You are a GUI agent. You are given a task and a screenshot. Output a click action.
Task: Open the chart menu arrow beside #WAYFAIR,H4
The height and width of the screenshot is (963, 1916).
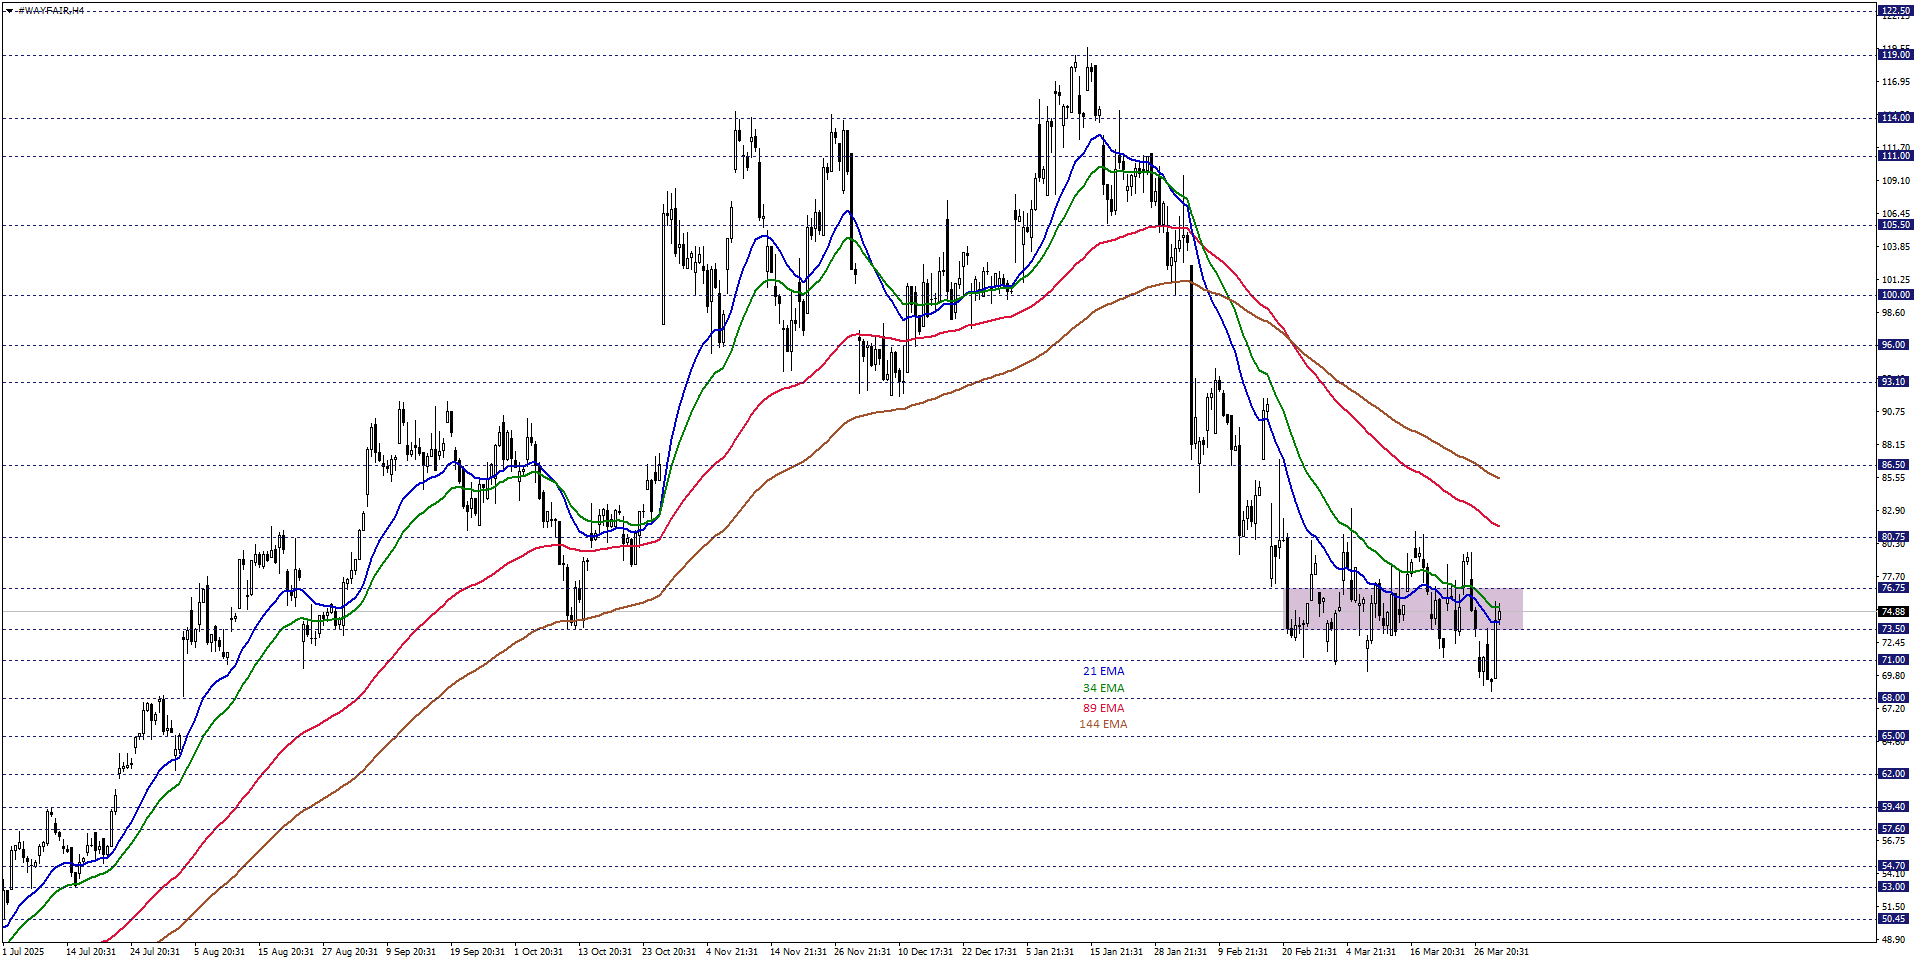click(x=8, y=11)
